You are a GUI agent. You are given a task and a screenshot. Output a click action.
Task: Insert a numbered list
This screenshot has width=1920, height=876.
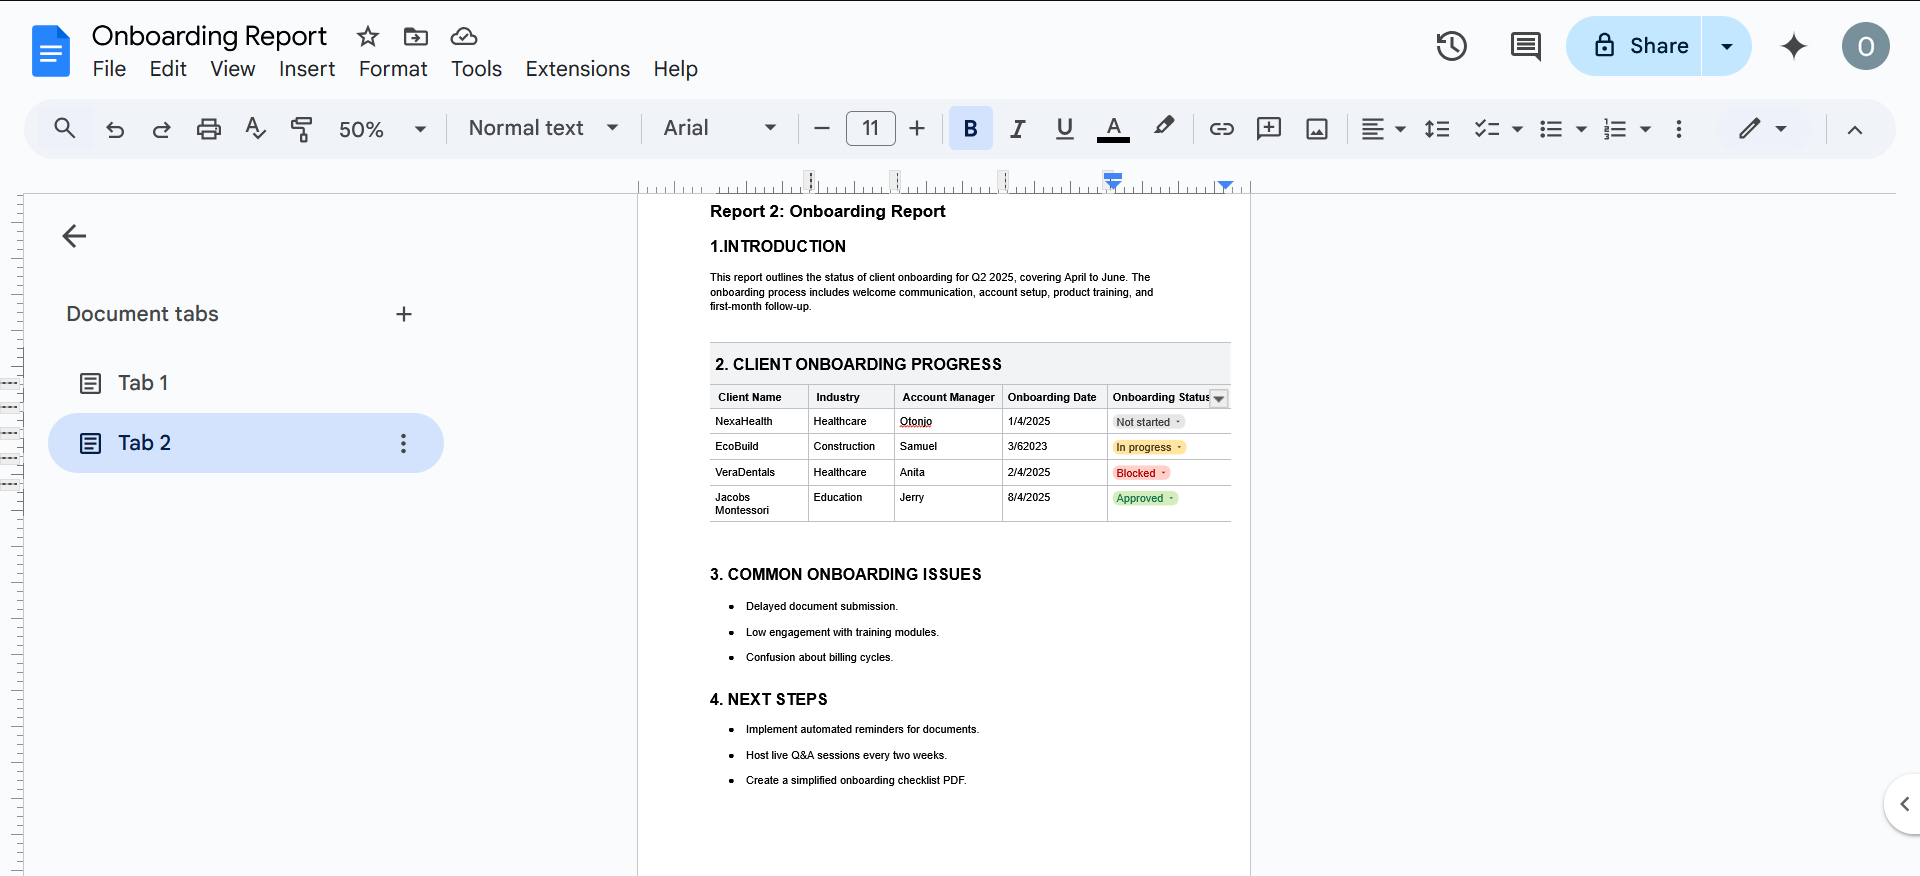pyautogui.click(x=1615, y=128)
